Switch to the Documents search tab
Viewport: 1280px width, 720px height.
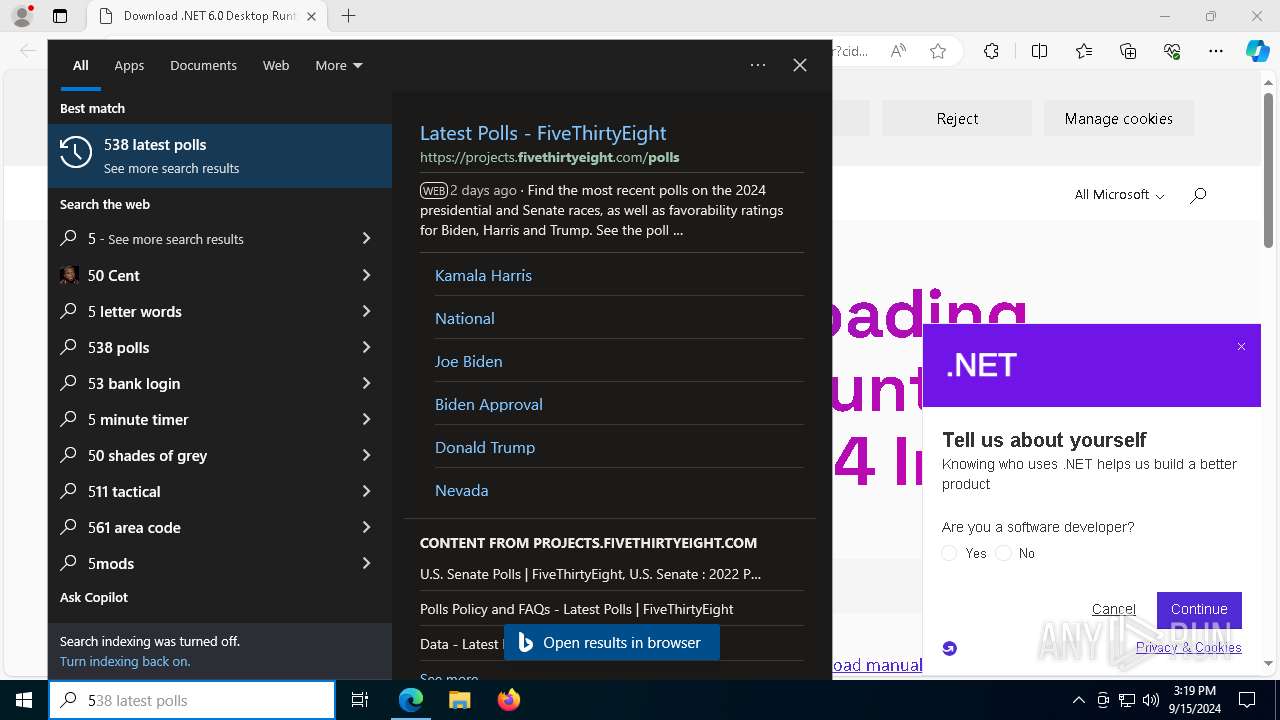[x=203, y=65]
